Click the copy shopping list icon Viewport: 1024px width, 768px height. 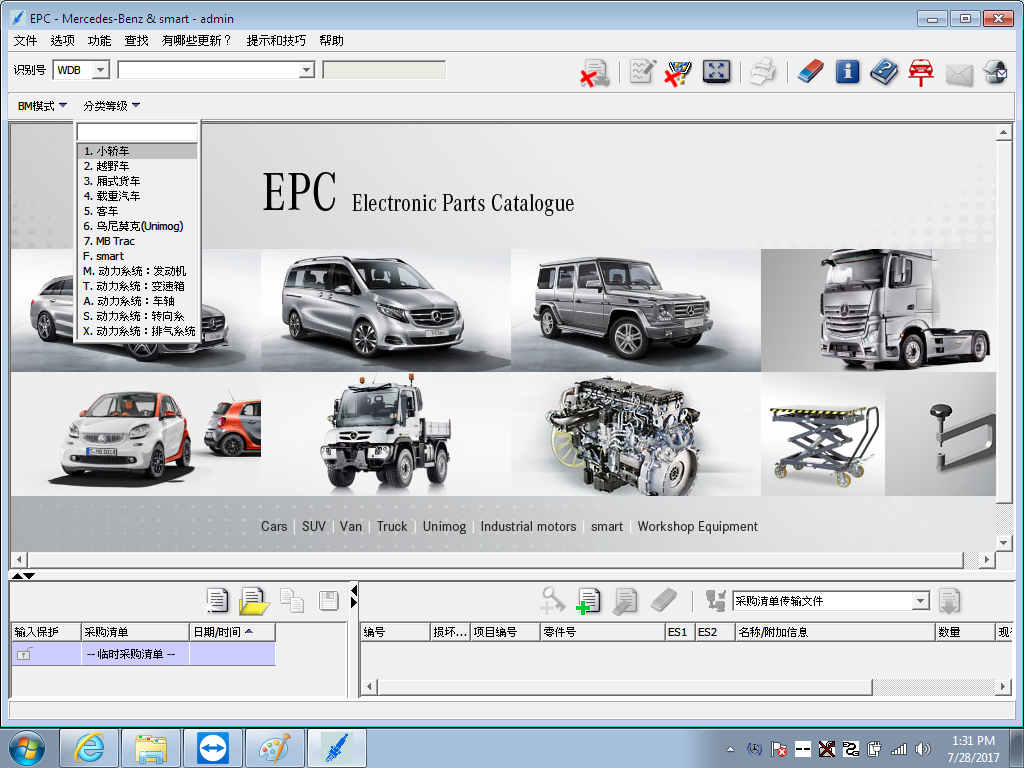click(x=291, y=600)
